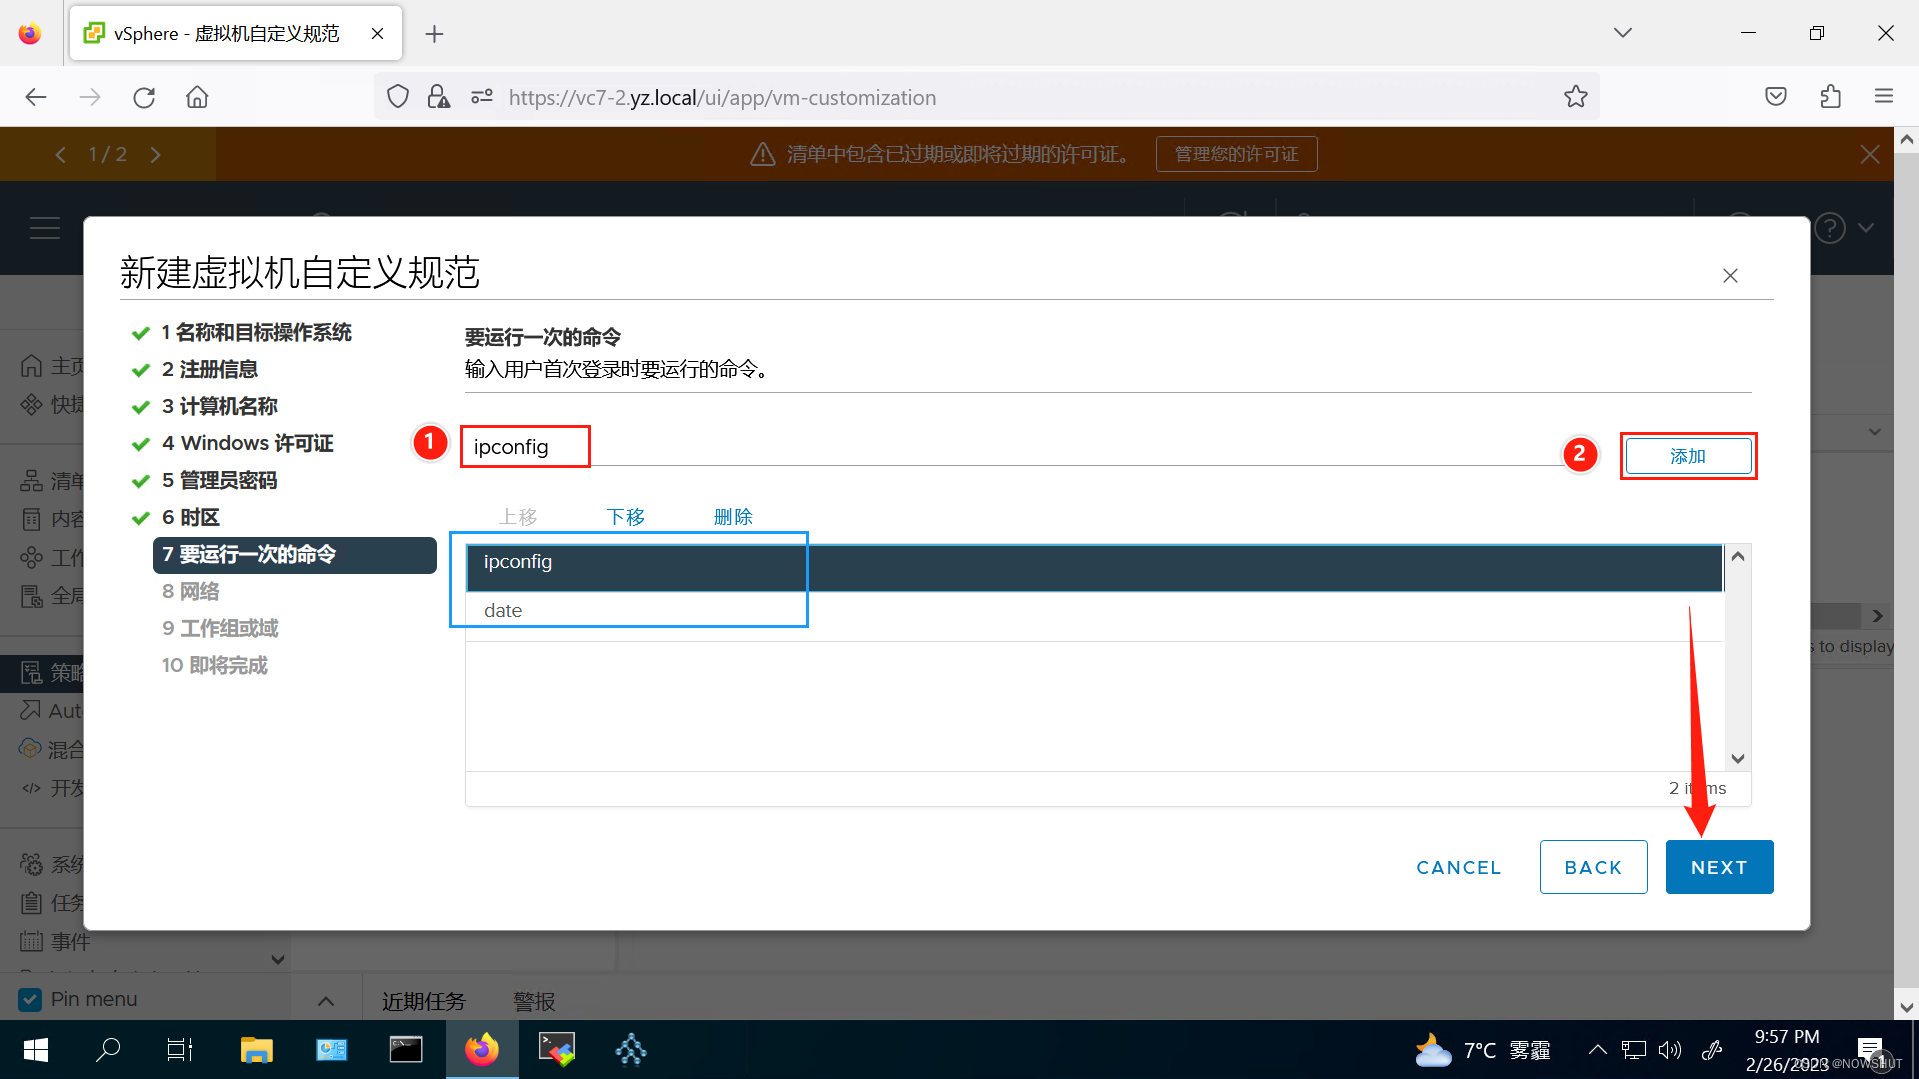Open Recent Tasks (近期任务) tab
The image size is (1919, 1079).
point(424,1001)
